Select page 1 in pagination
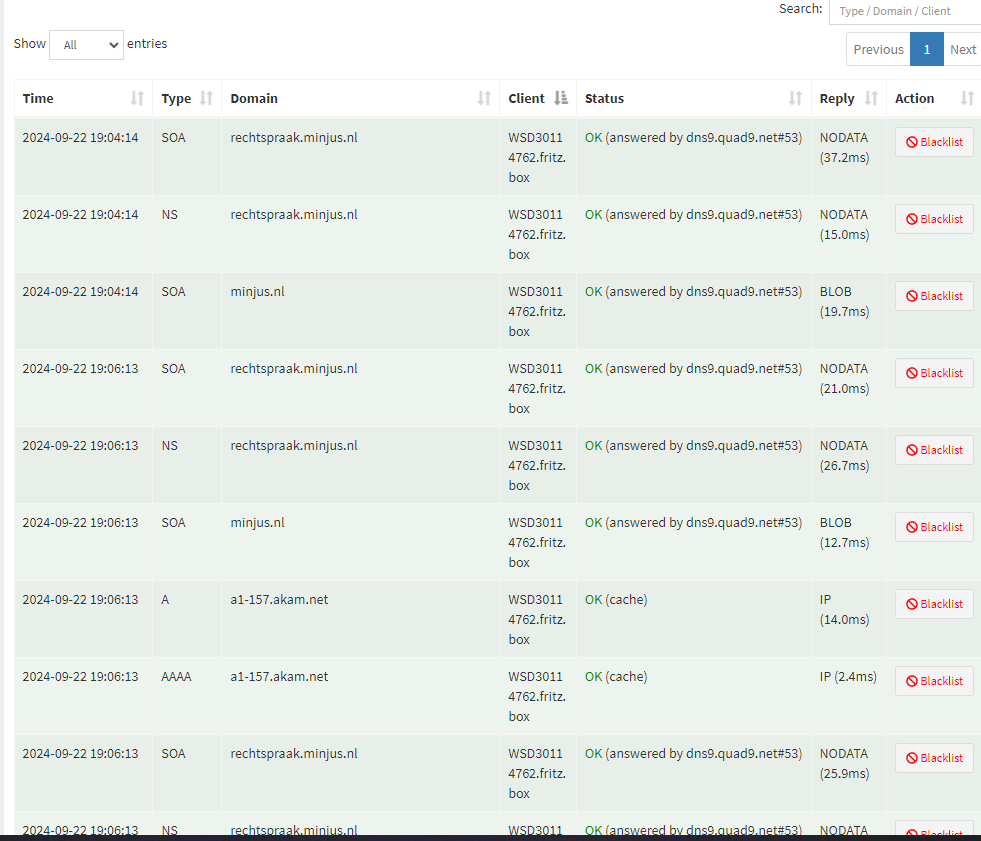 927,49
